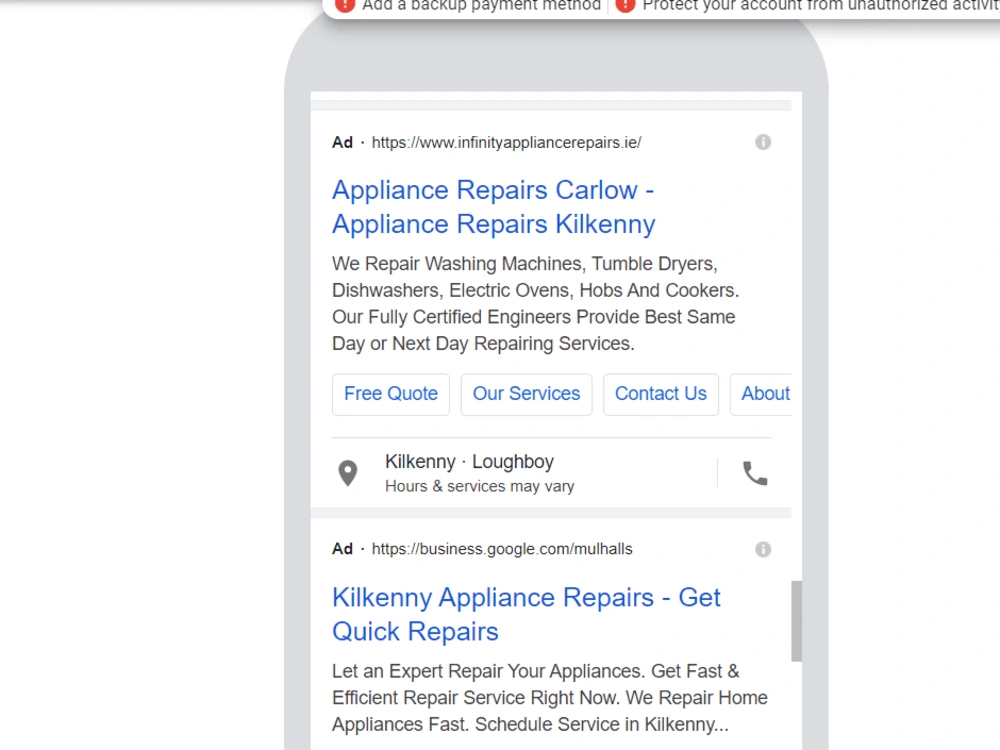Click the red alert icon for Protect your account
Viewport: 1000px width, 750px height.
tap(626, 5)
